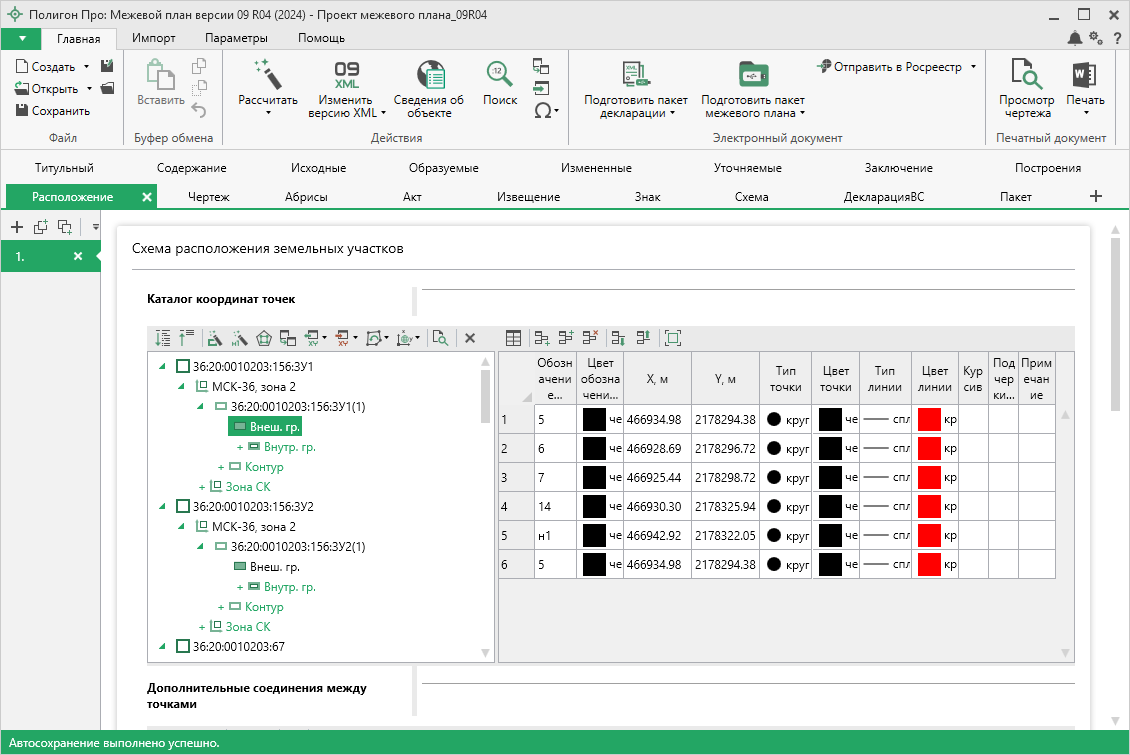Click the Сохранить button
Viewport: 1130px width, 755px height.
(53, 111)
